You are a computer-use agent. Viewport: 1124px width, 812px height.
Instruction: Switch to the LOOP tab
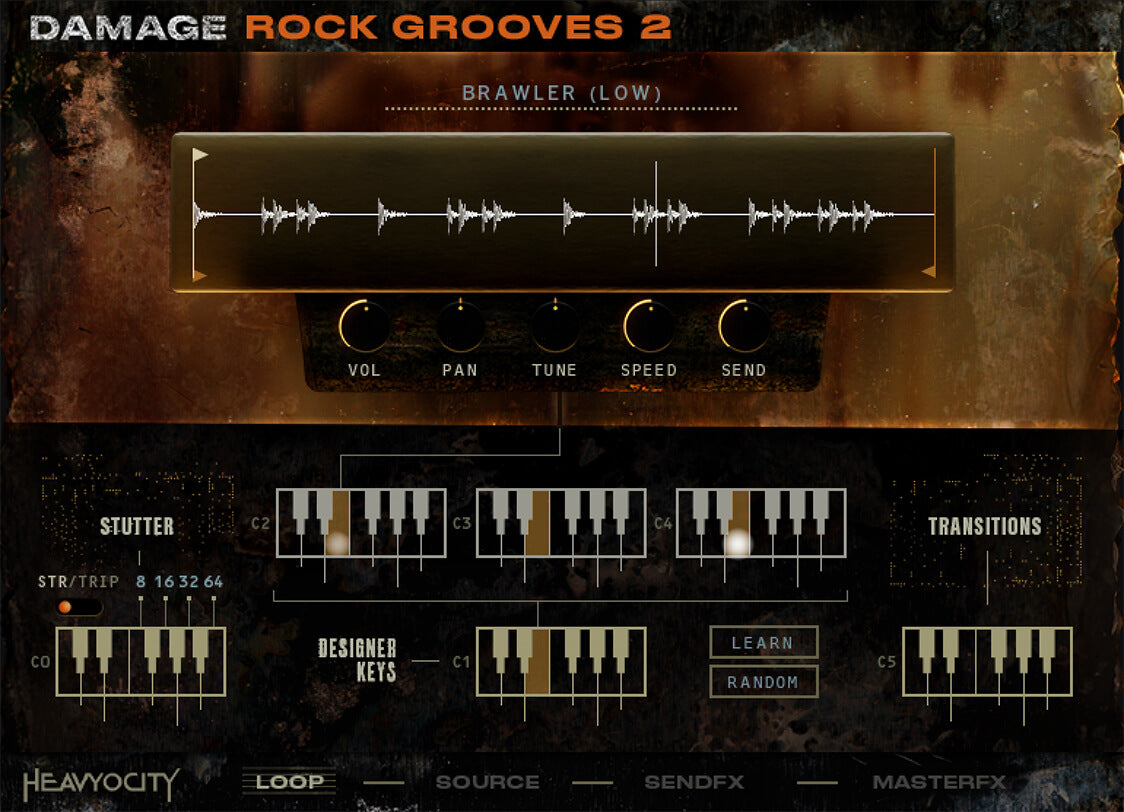(290, 782)
